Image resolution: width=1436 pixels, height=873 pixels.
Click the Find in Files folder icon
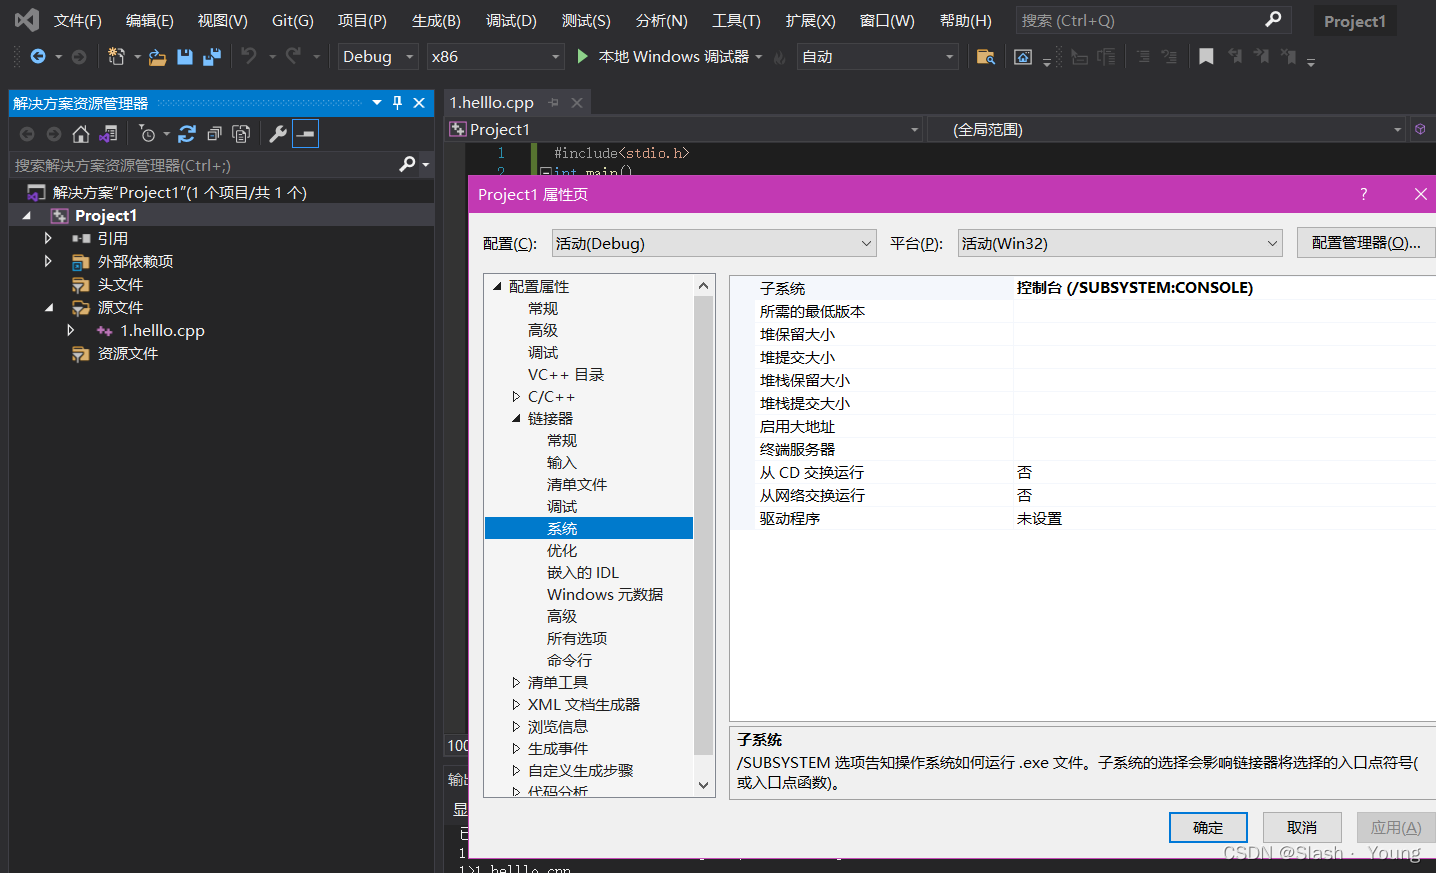point(986,57)
